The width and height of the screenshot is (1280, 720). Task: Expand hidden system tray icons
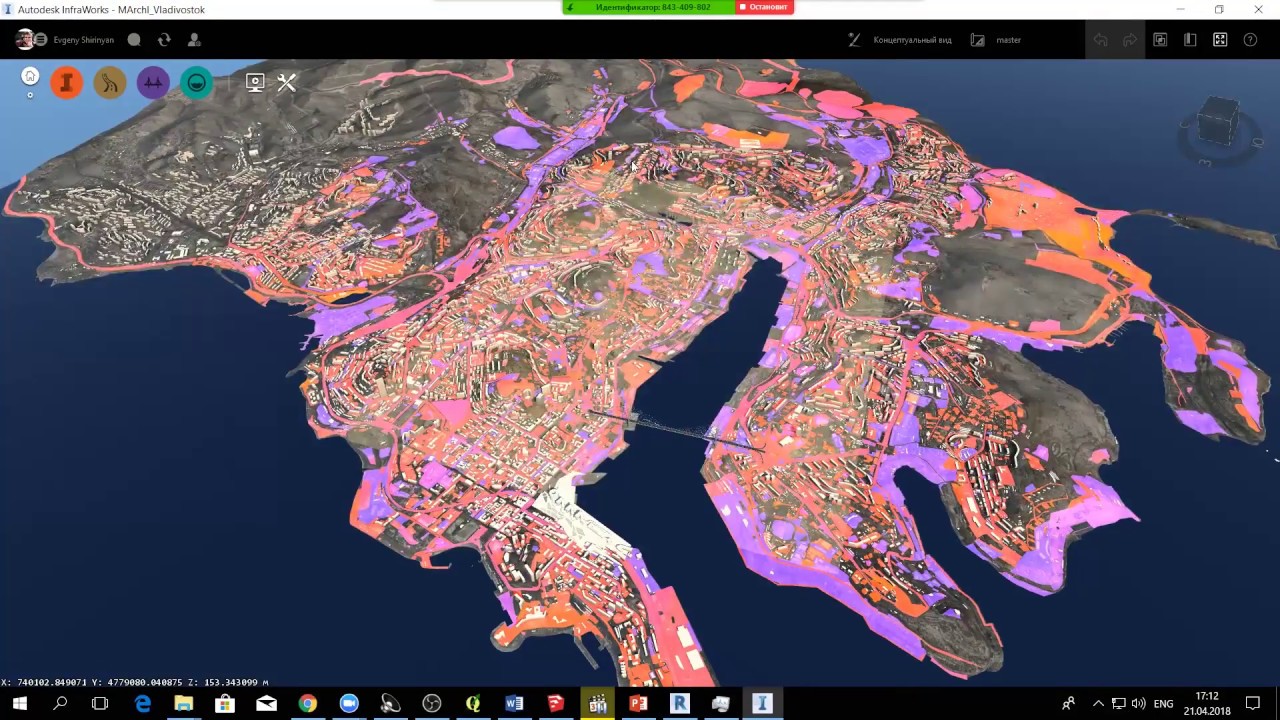1098,703
